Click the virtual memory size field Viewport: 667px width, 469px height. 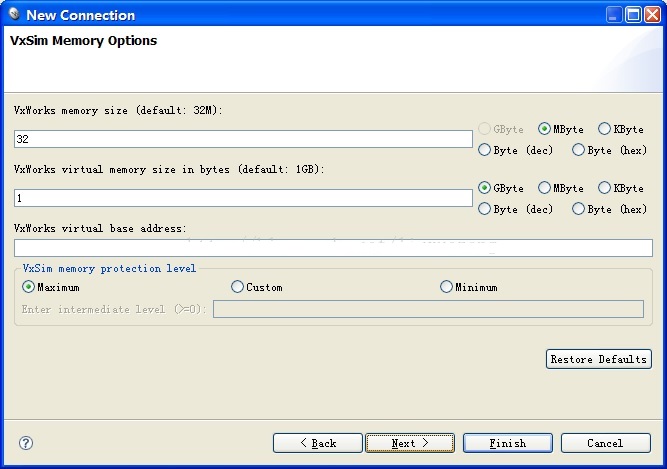point(243,198)
